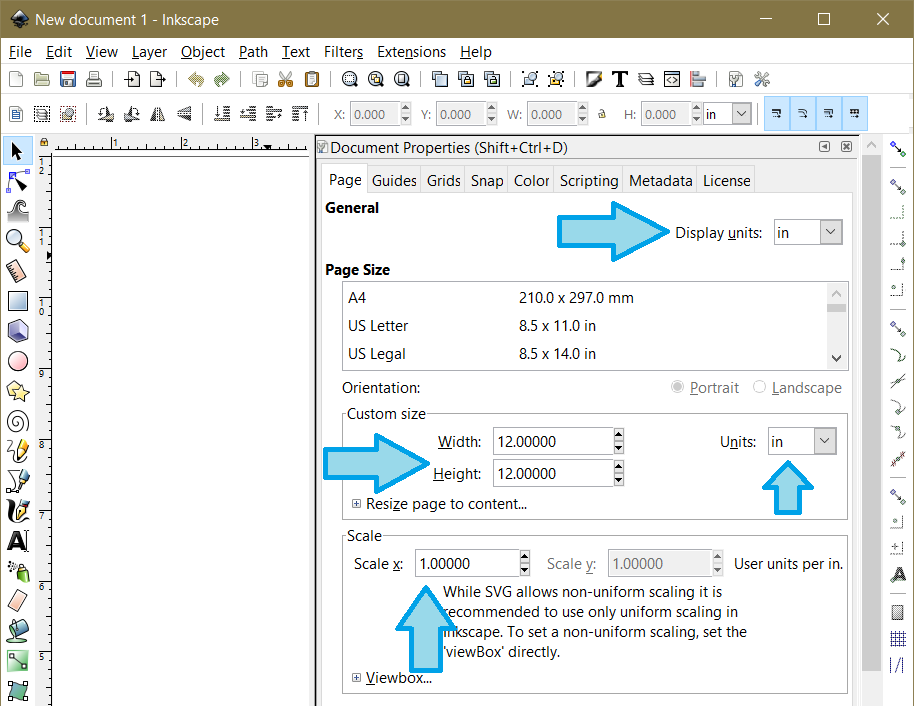Image resolution: width=915 pixels, height=706 pixels.
Task: Paste from clipboard icon
Action: [x=312, y=79]
